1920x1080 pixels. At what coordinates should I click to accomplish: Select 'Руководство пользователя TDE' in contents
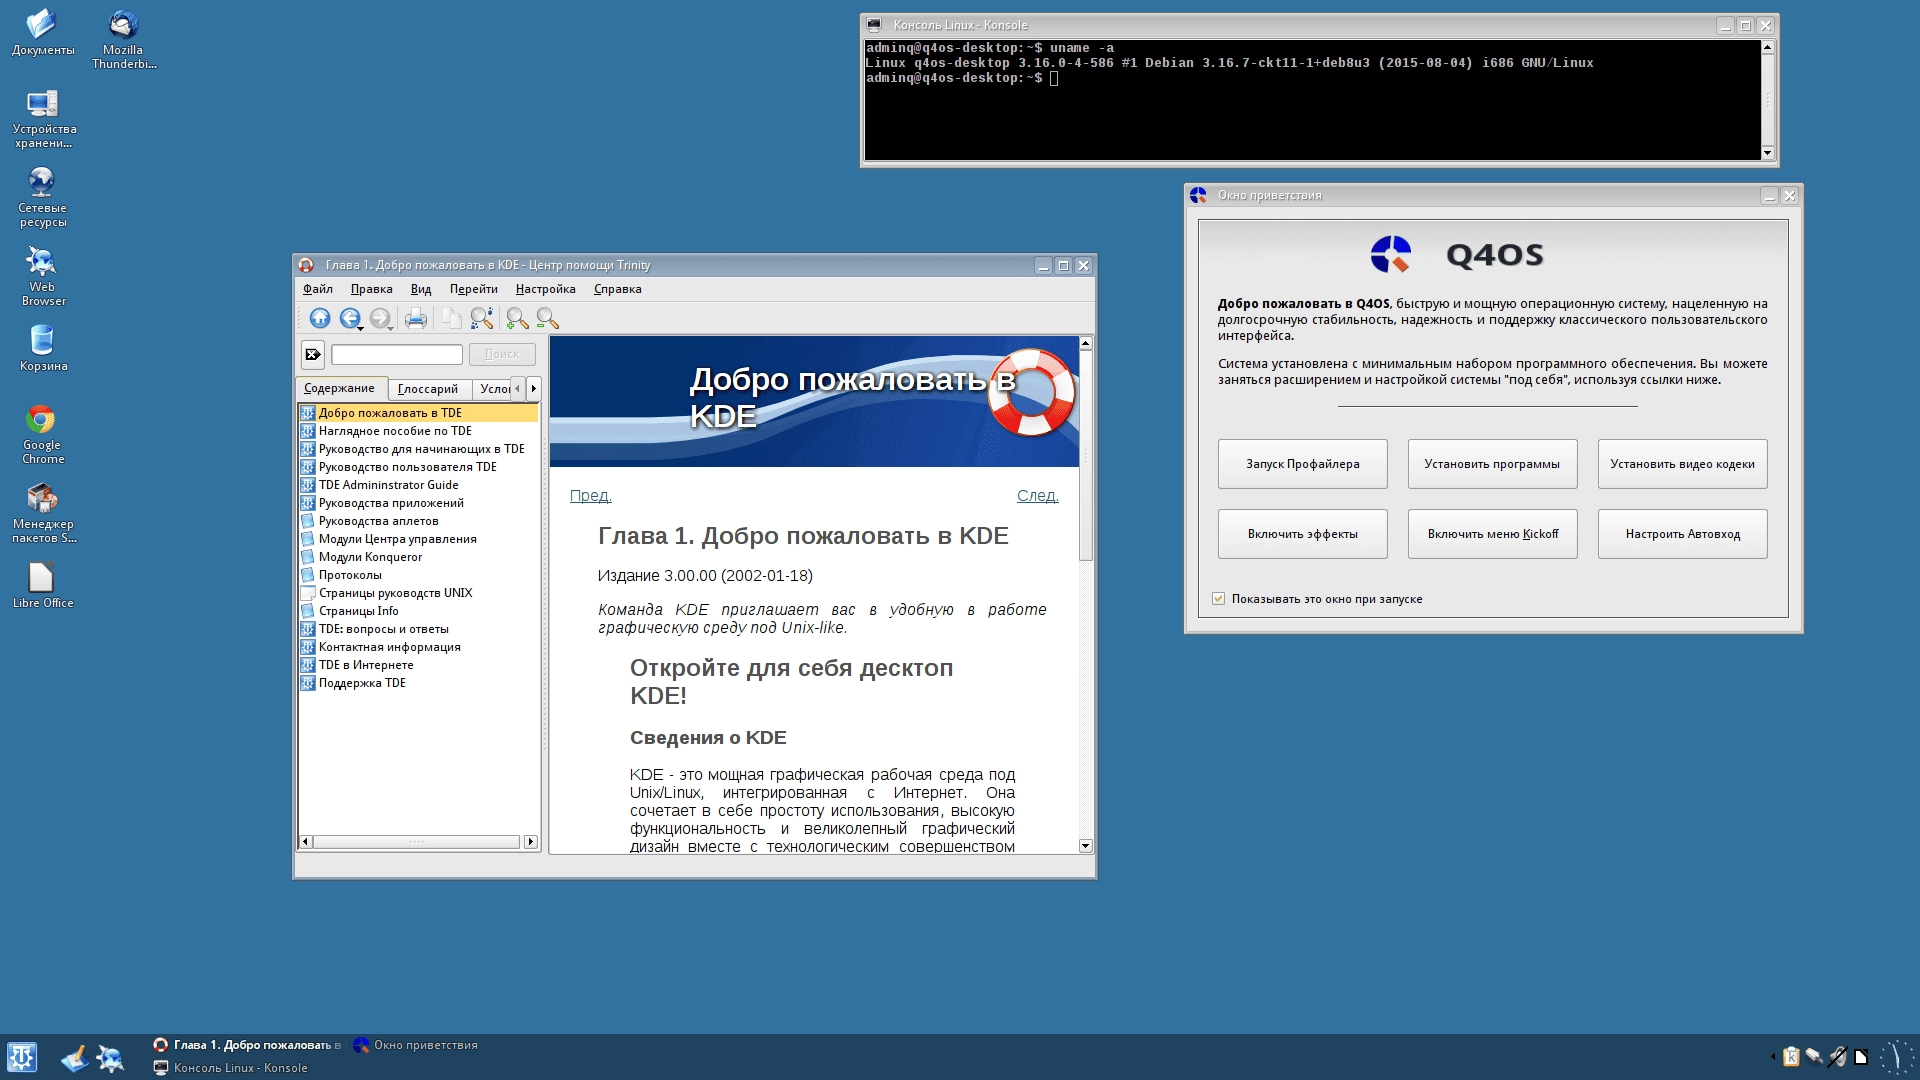(x=407, y=467)
